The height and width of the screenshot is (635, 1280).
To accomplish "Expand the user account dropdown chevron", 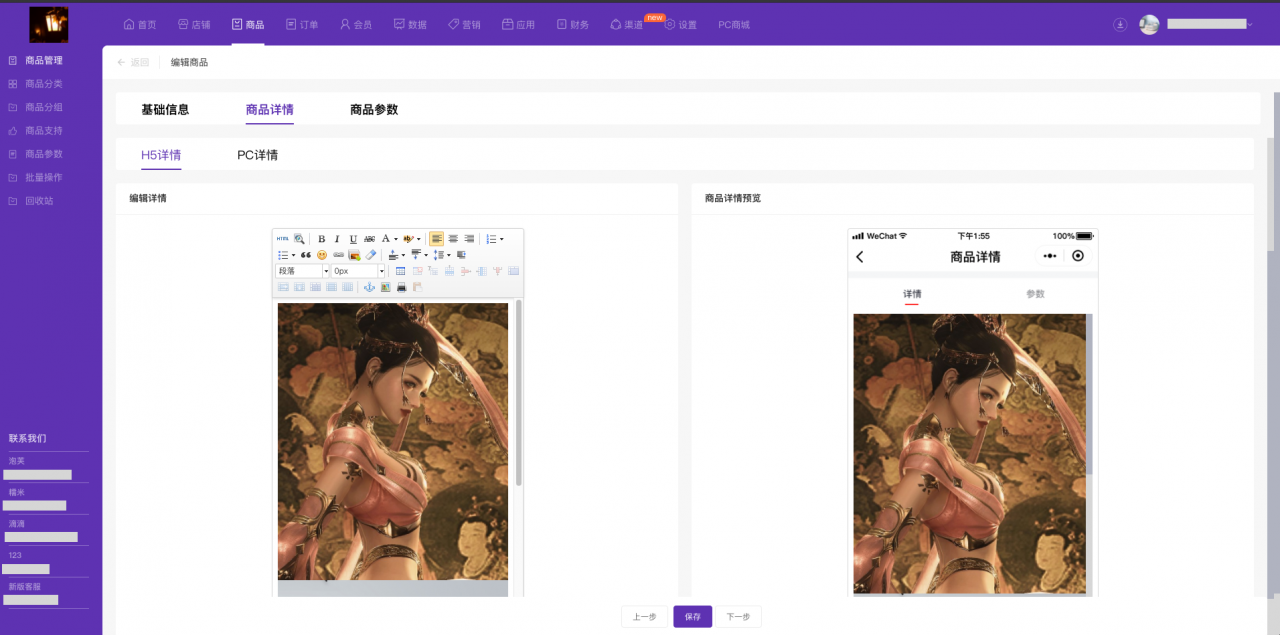I will pyautogui.click(x=1250, y=24).
